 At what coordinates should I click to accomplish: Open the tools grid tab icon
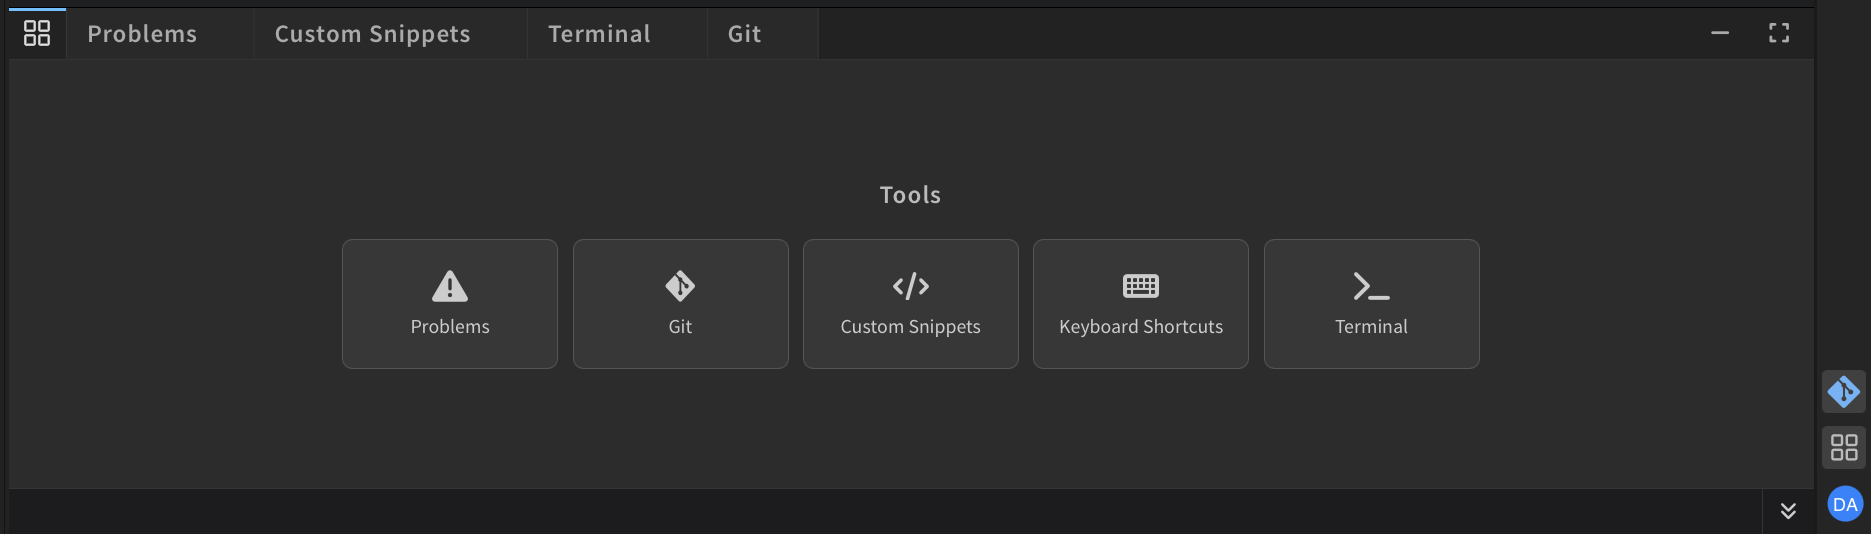click(37, 33)
